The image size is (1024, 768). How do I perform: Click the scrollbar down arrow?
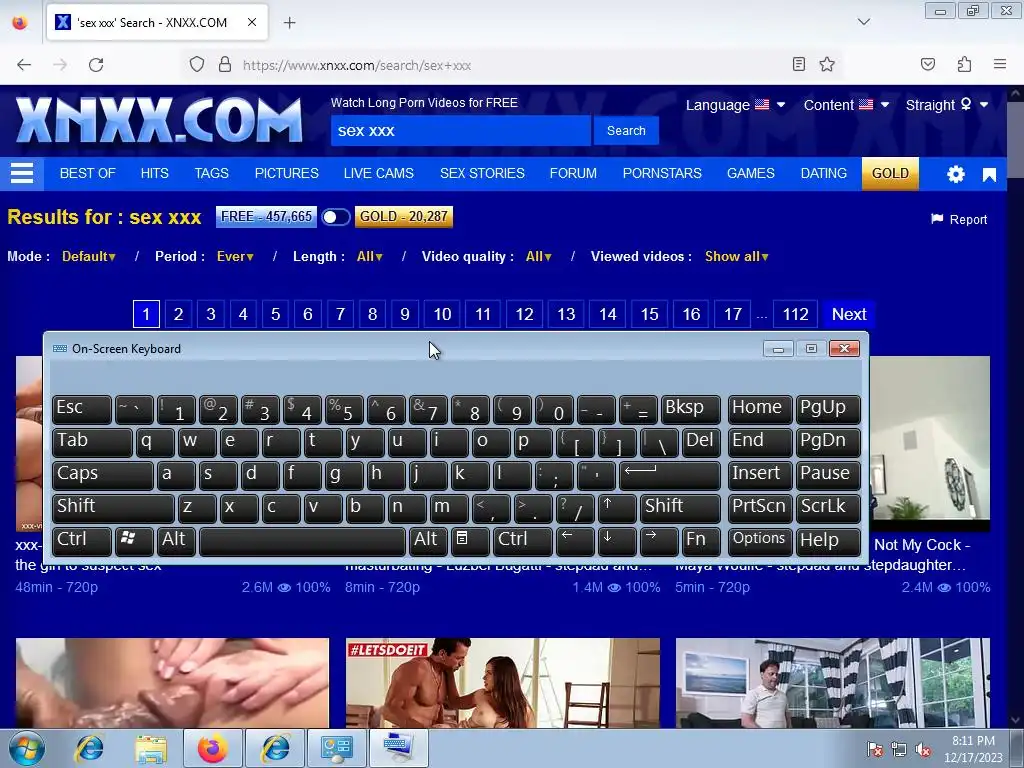tap(1015, 720)
